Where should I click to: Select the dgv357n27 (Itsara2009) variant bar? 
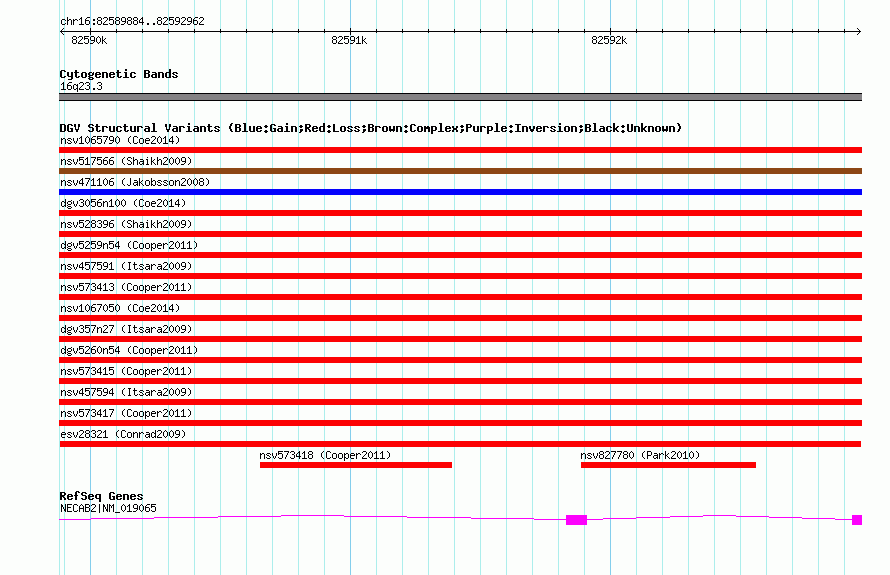(460, 339)
